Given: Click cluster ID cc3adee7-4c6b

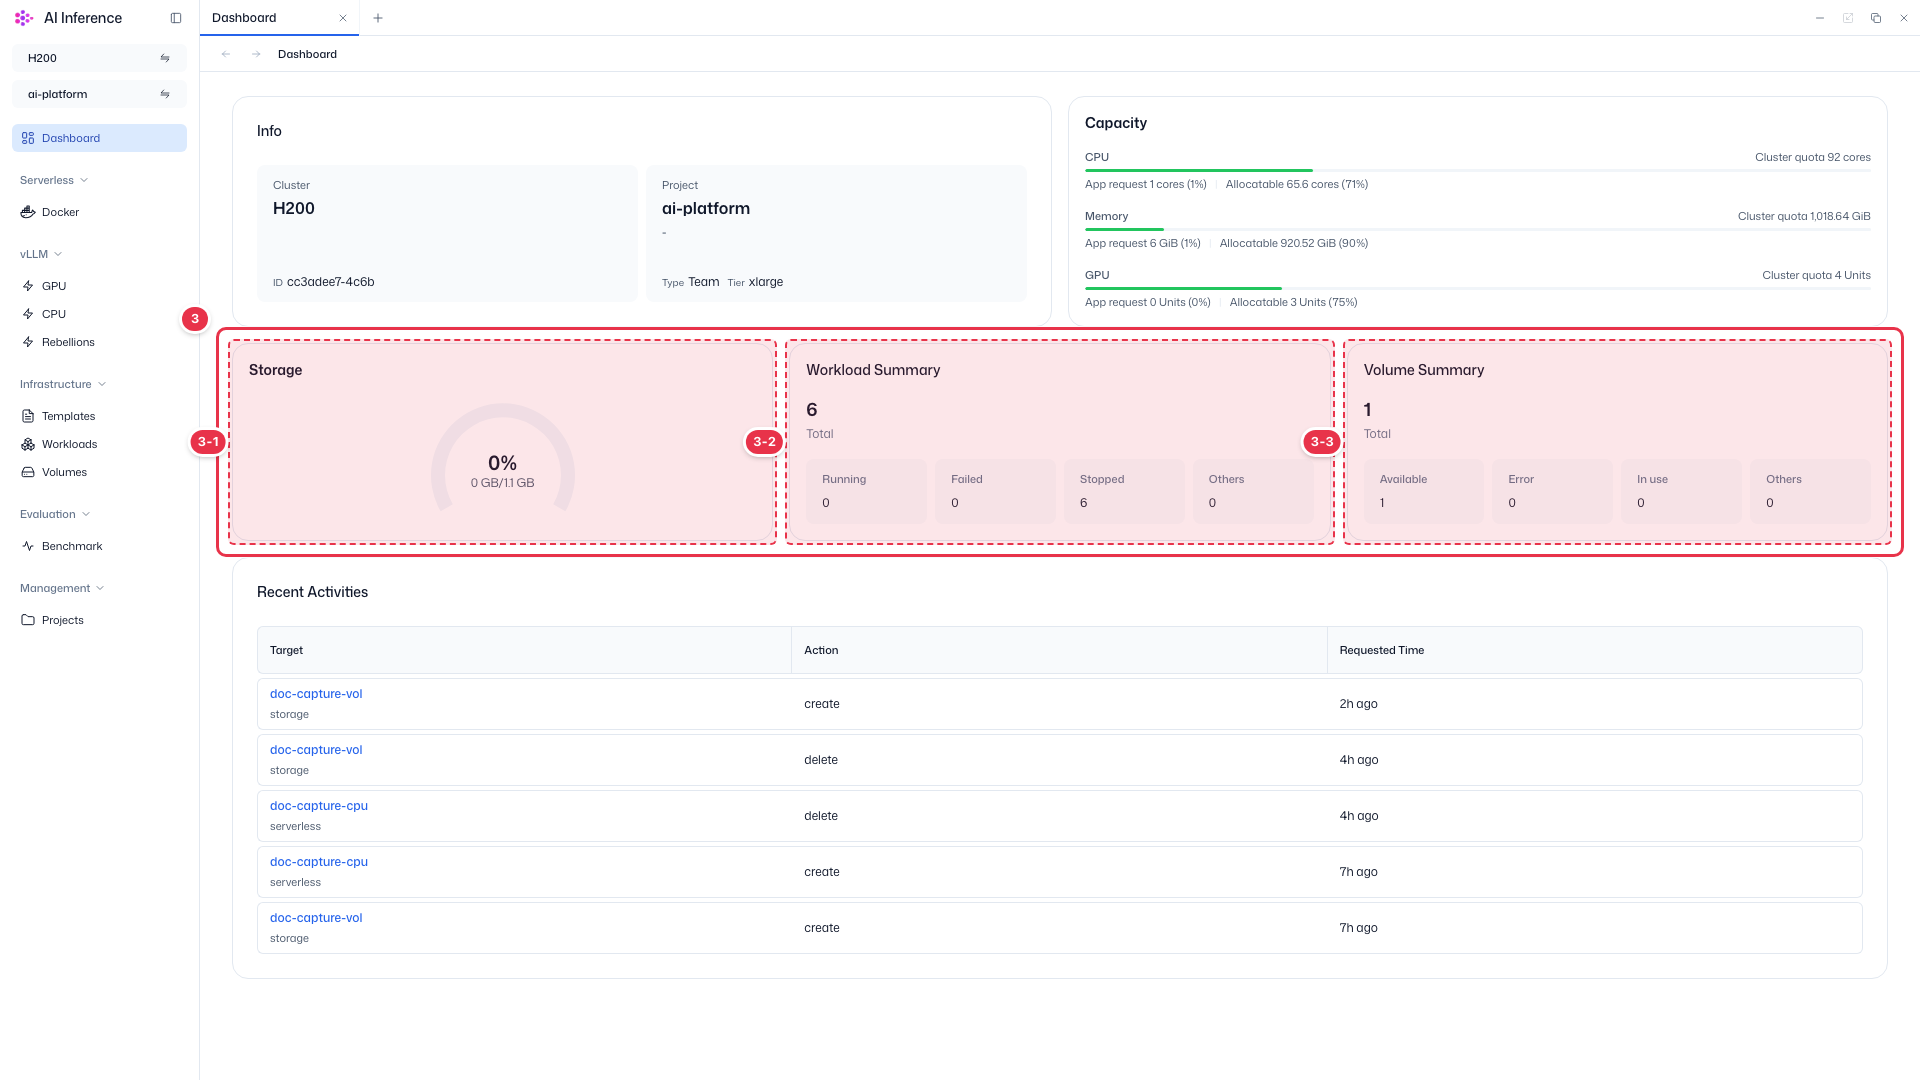Looking at the screenshot, I should pyautogui.click(x=330, y=282).
